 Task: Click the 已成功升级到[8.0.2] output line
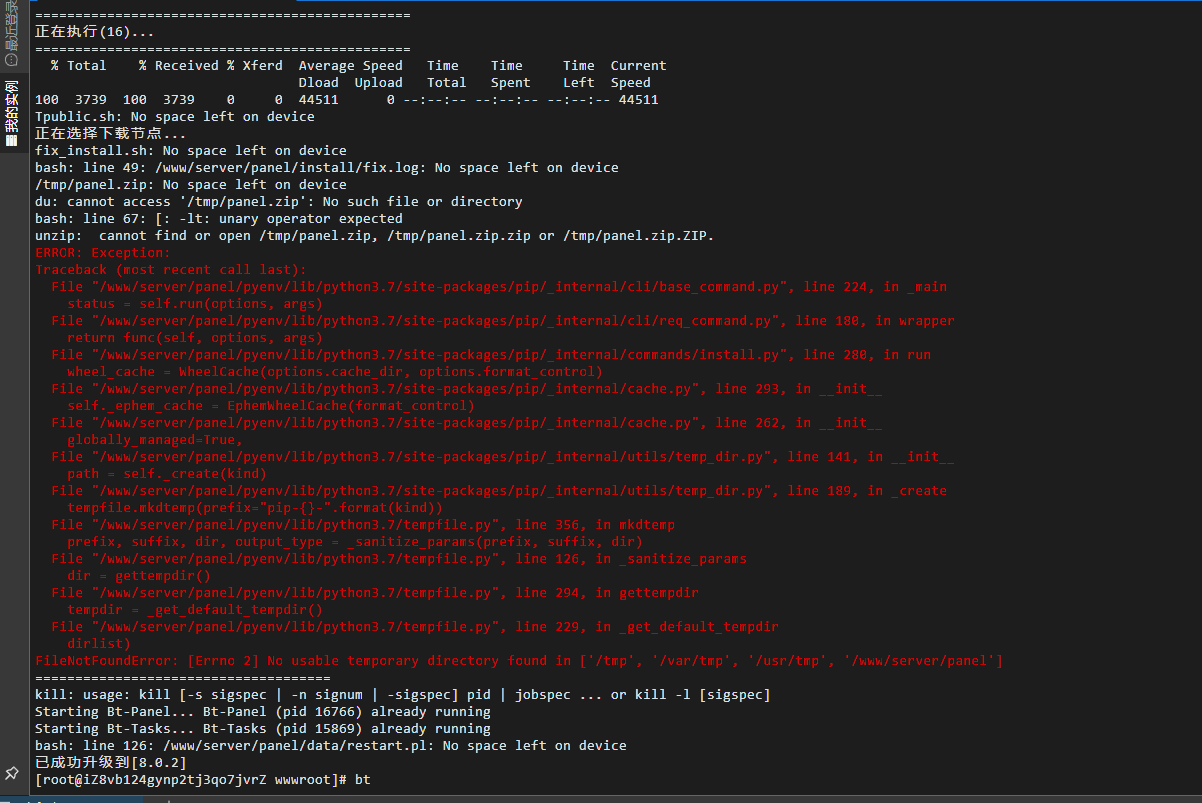pos(110,762)
